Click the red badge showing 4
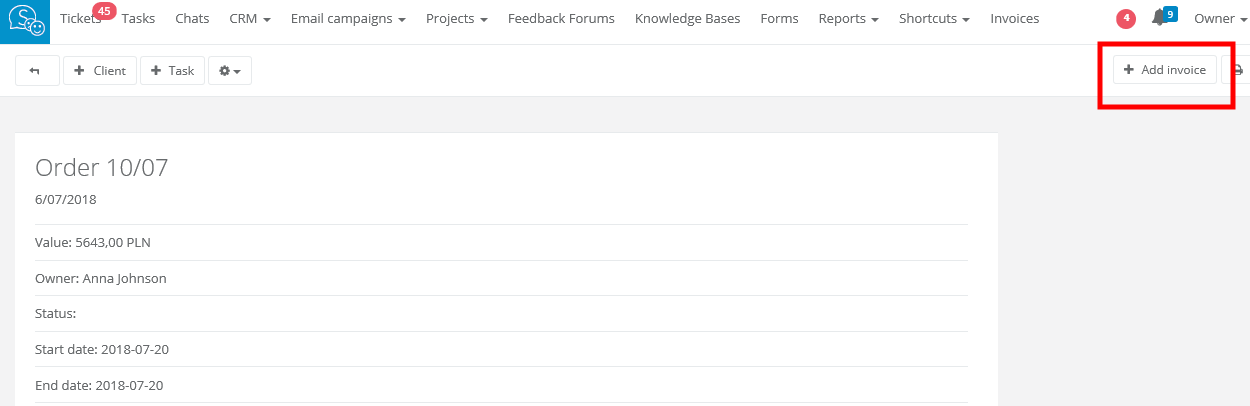1250x406 pixels. 1126,18
